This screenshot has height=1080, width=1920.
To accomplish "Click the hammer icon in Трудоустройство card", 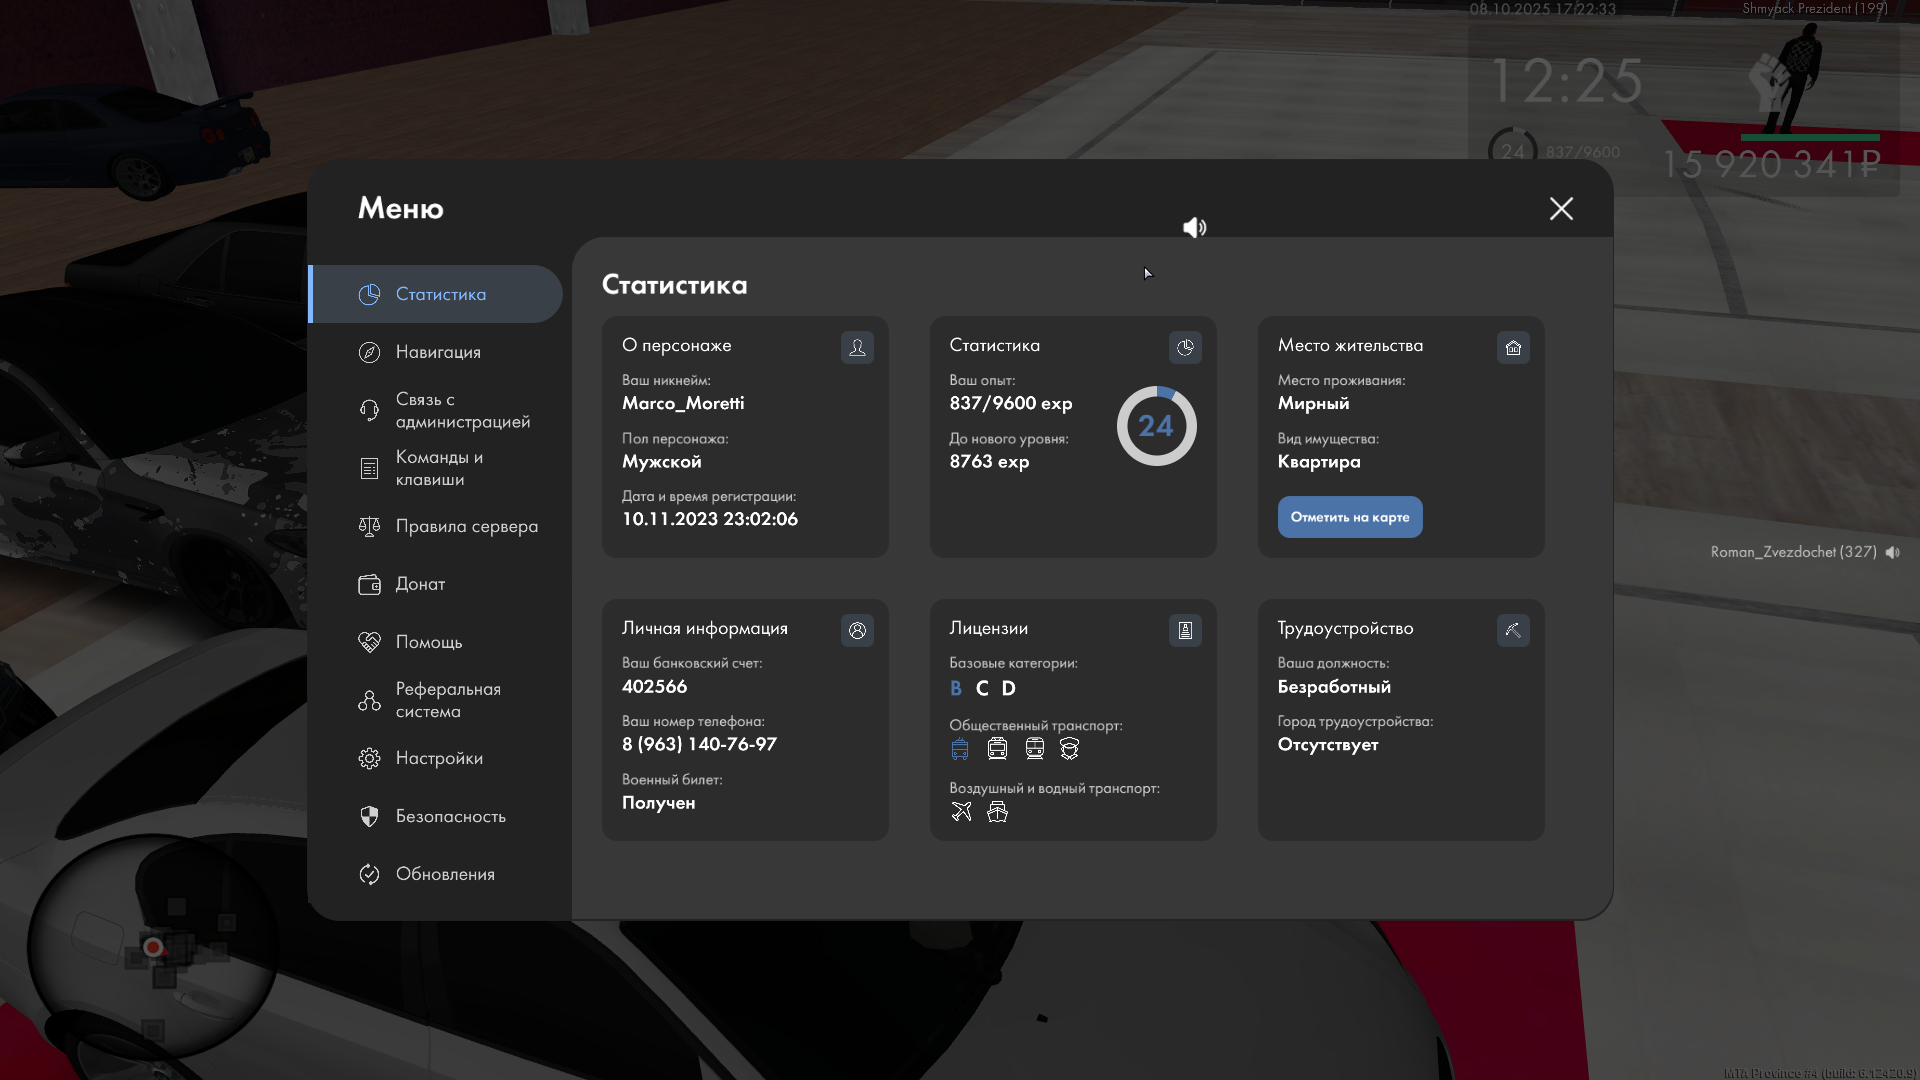I will tap(1513, 630).
